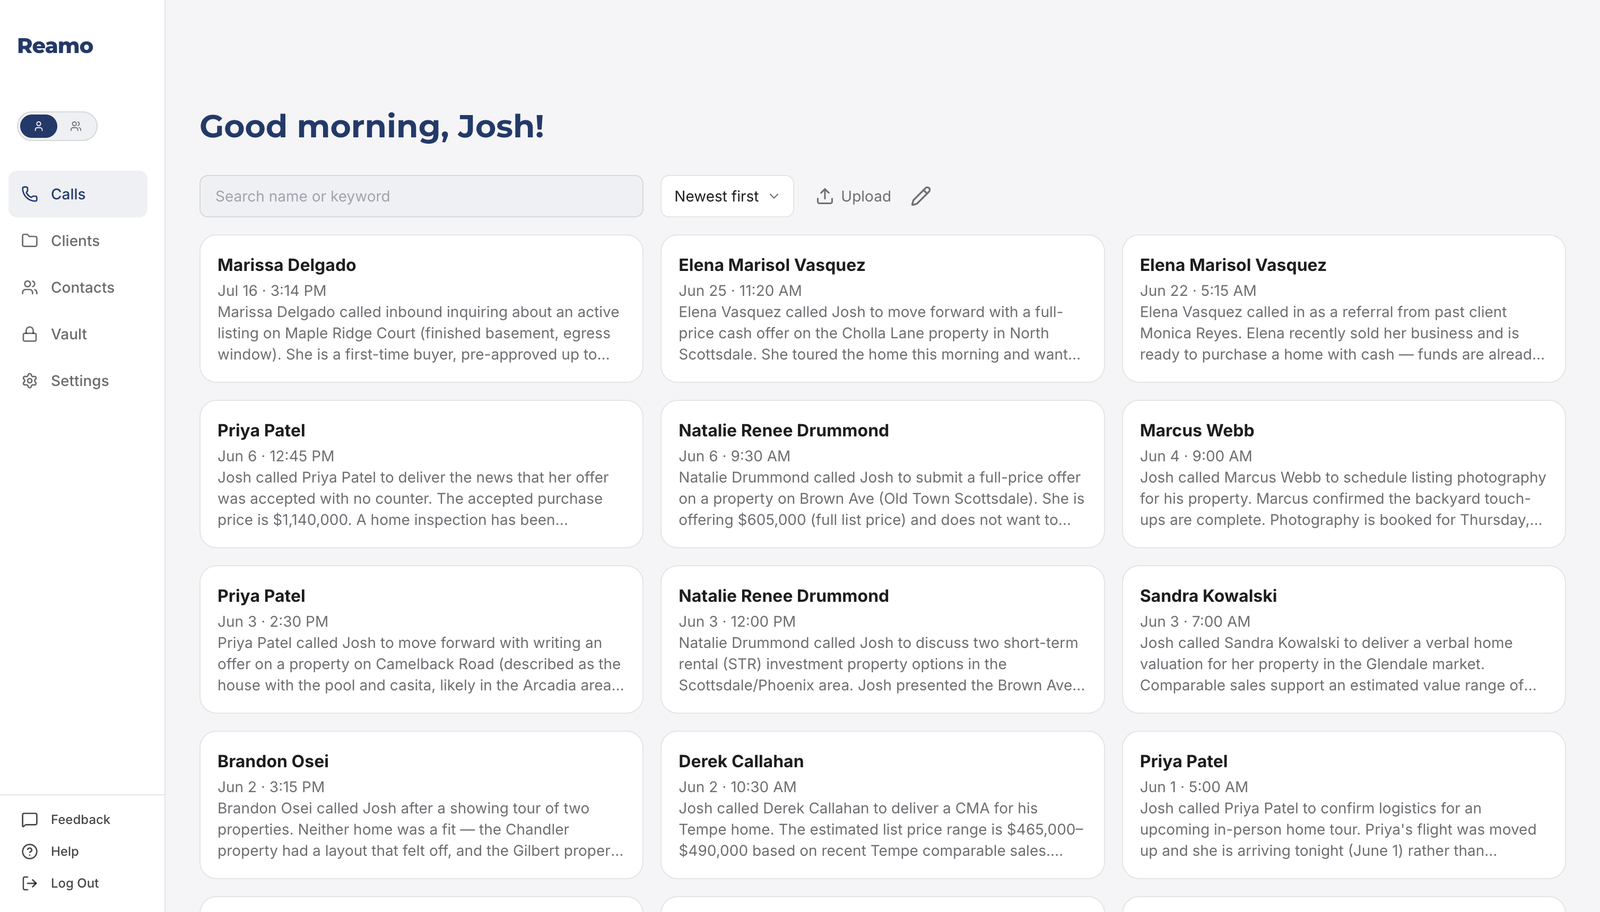
Task: Click the 'Jun 6 · 12:45 PM' timestamp
Action: (x=276, y=456)
